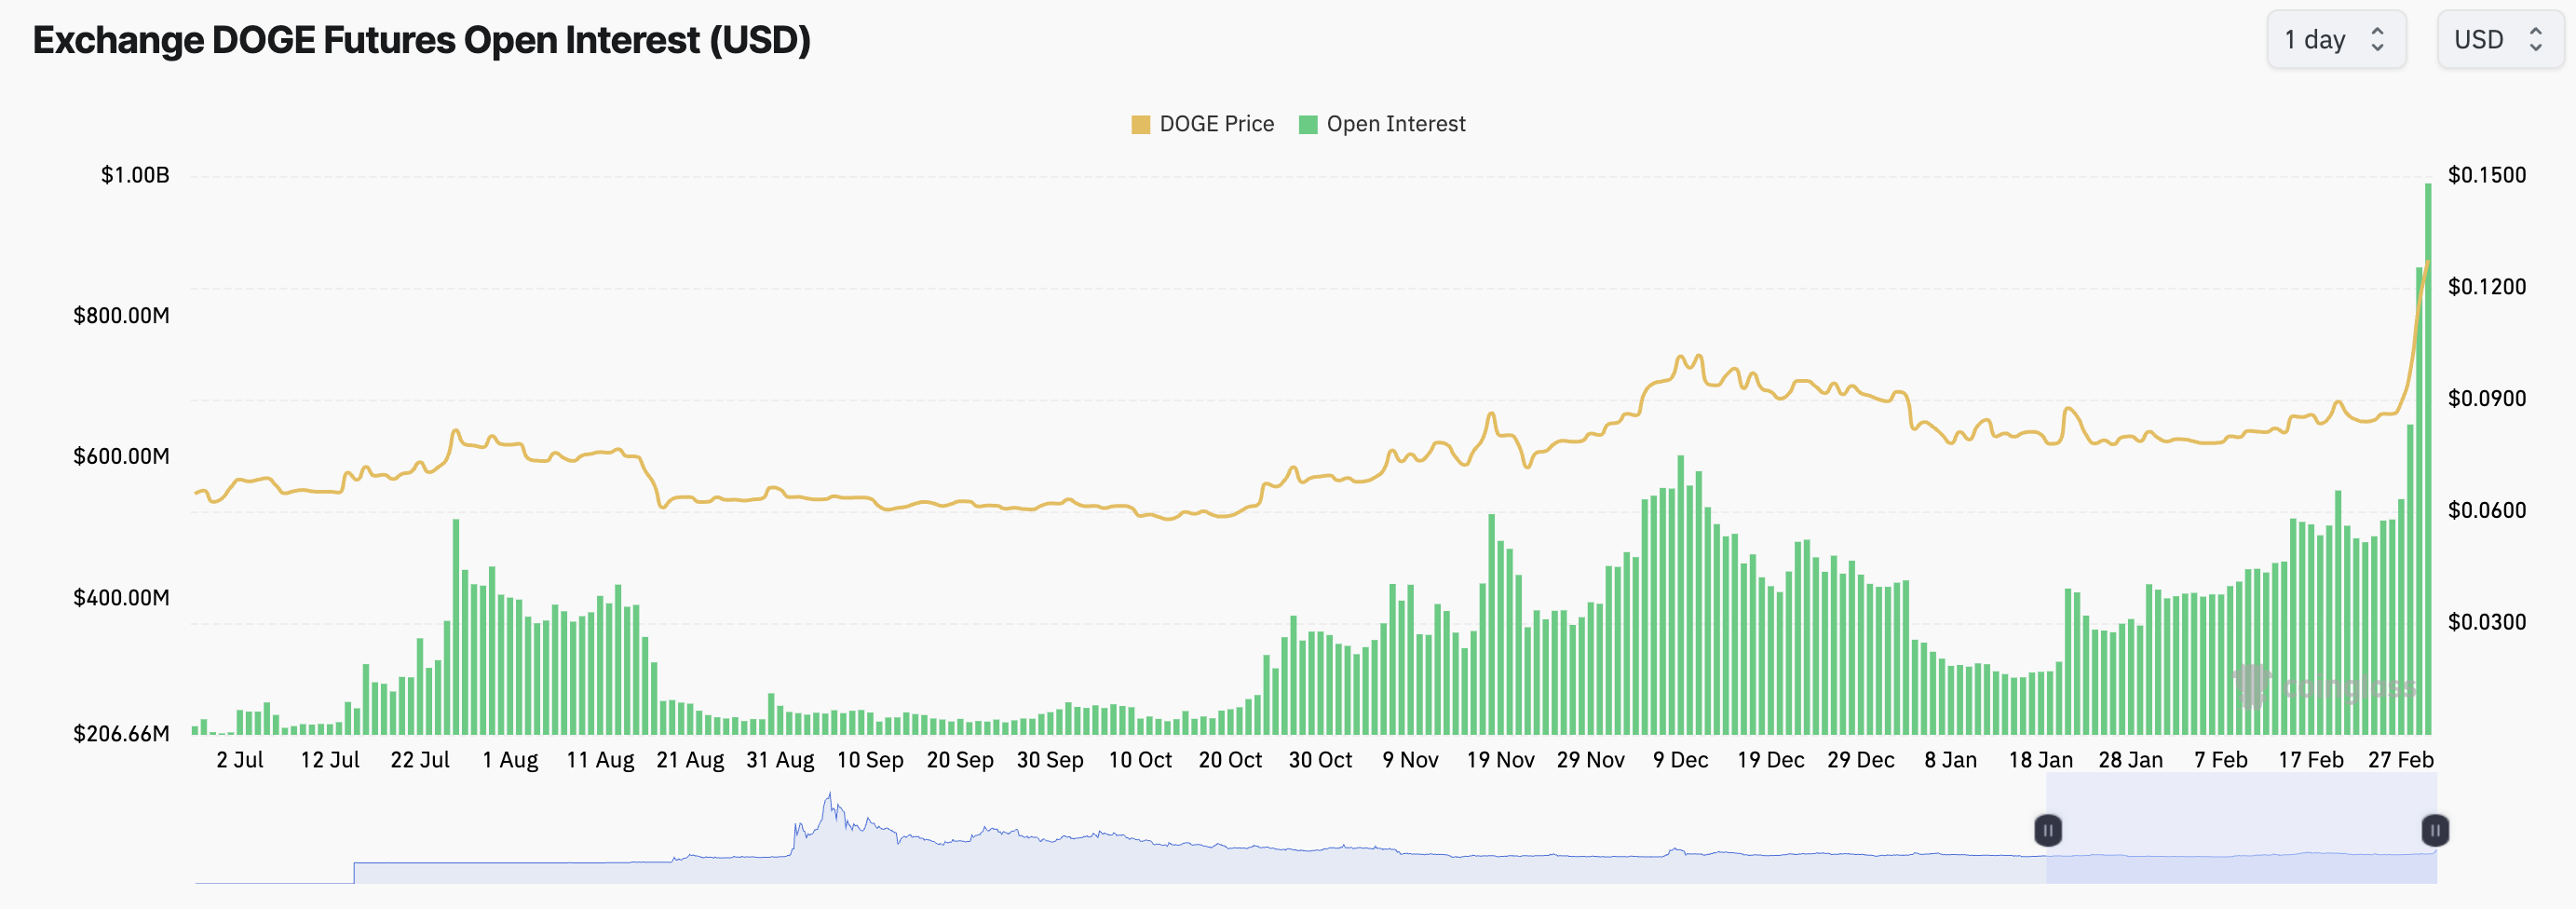Click the 12 Jul date label
This screenshot has width=2576, height=909.
pyautogui.click(x=330, y=760)
